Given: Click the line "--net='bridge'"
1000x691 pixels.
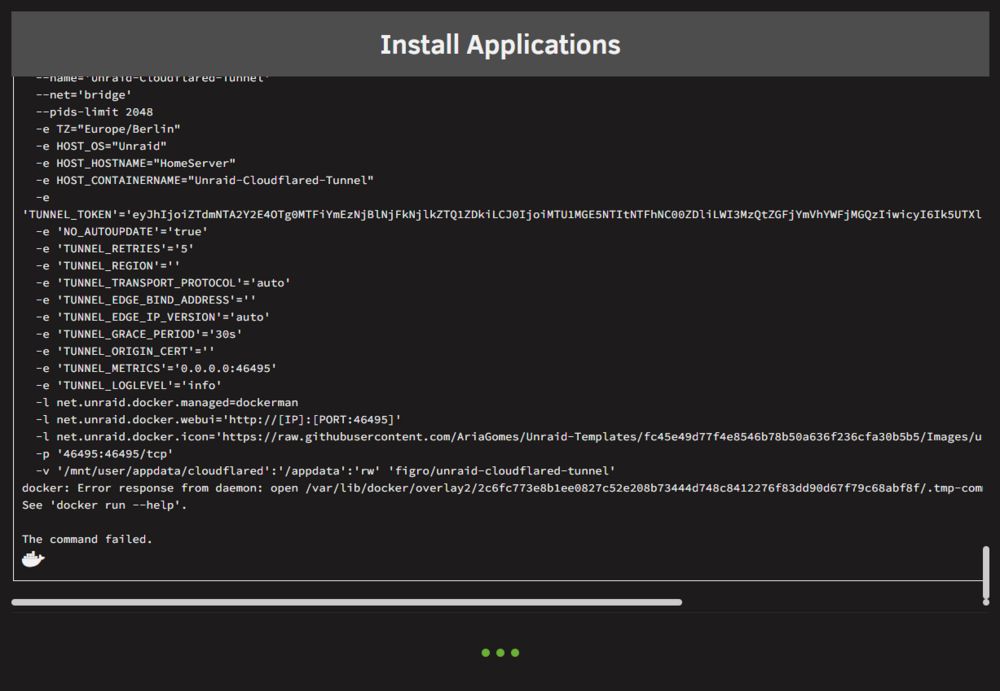Looking at the screenshot, I should tap(84, 95).
